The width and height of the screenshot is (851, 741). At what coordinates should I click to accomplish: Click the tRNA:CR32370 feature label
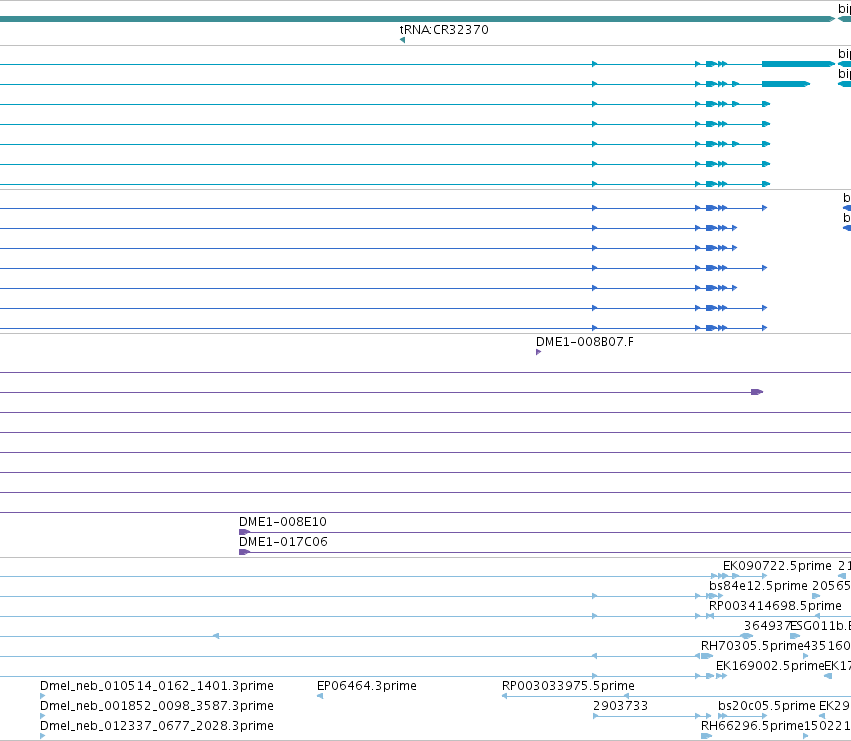(x=444, y=30)
